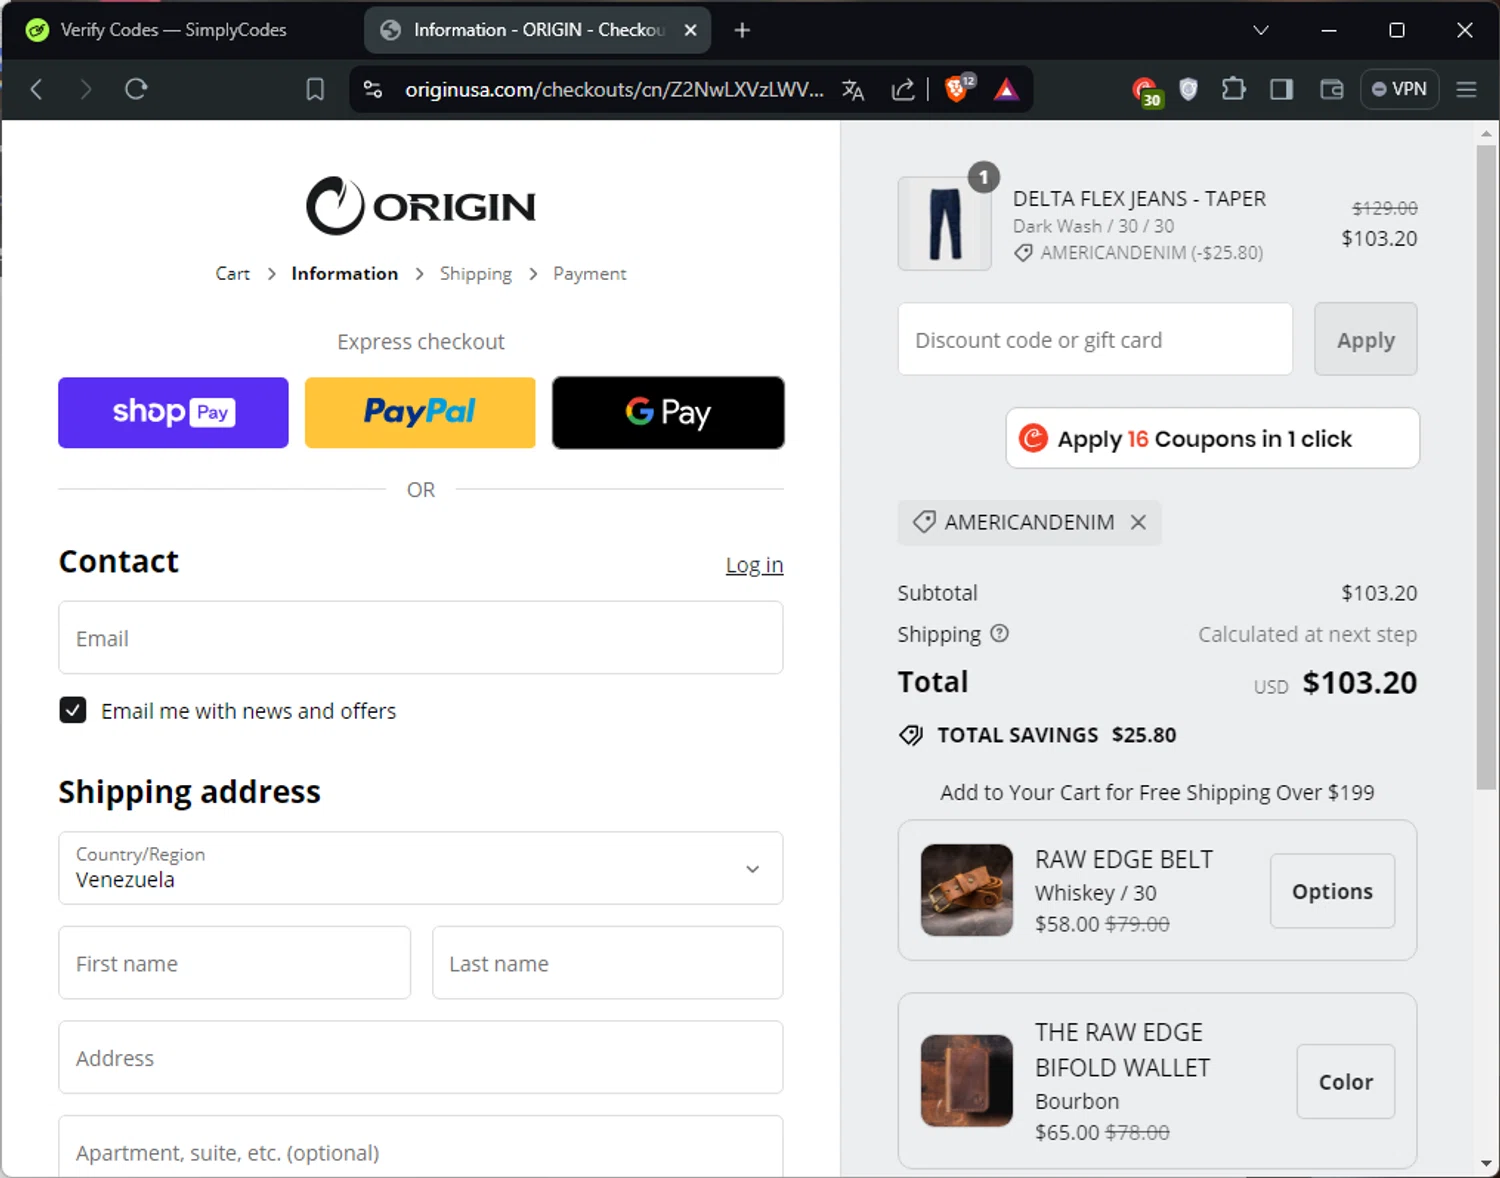Check out with Shop Pay
1500x1178 pixels.
coord(173,412)
